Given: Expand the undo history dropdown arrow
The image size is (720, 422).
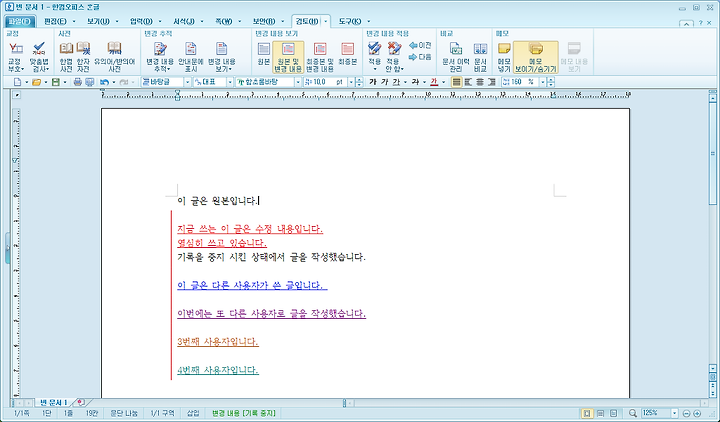Looking at the screenshot, I should [x=114, y=82].
